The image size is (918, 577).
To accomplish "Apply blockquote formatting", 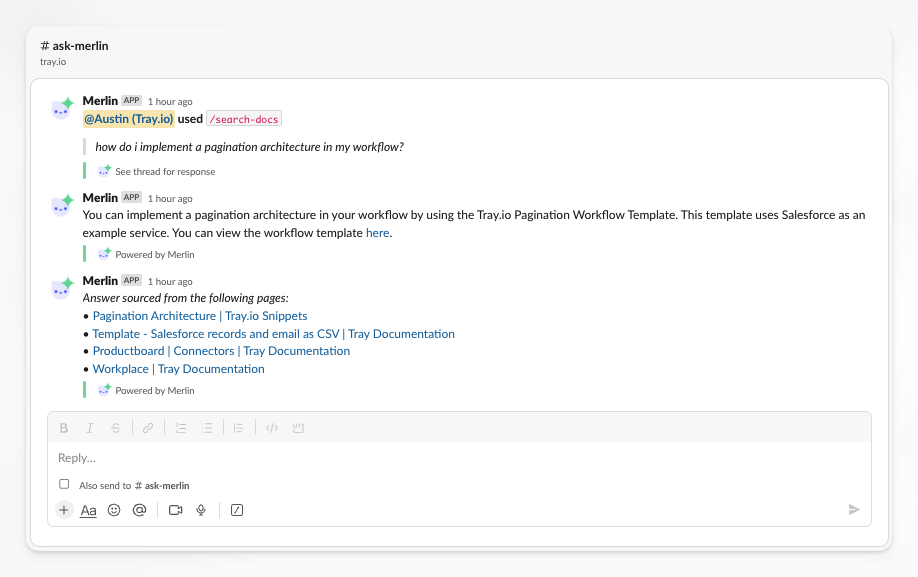I will 238,428.
